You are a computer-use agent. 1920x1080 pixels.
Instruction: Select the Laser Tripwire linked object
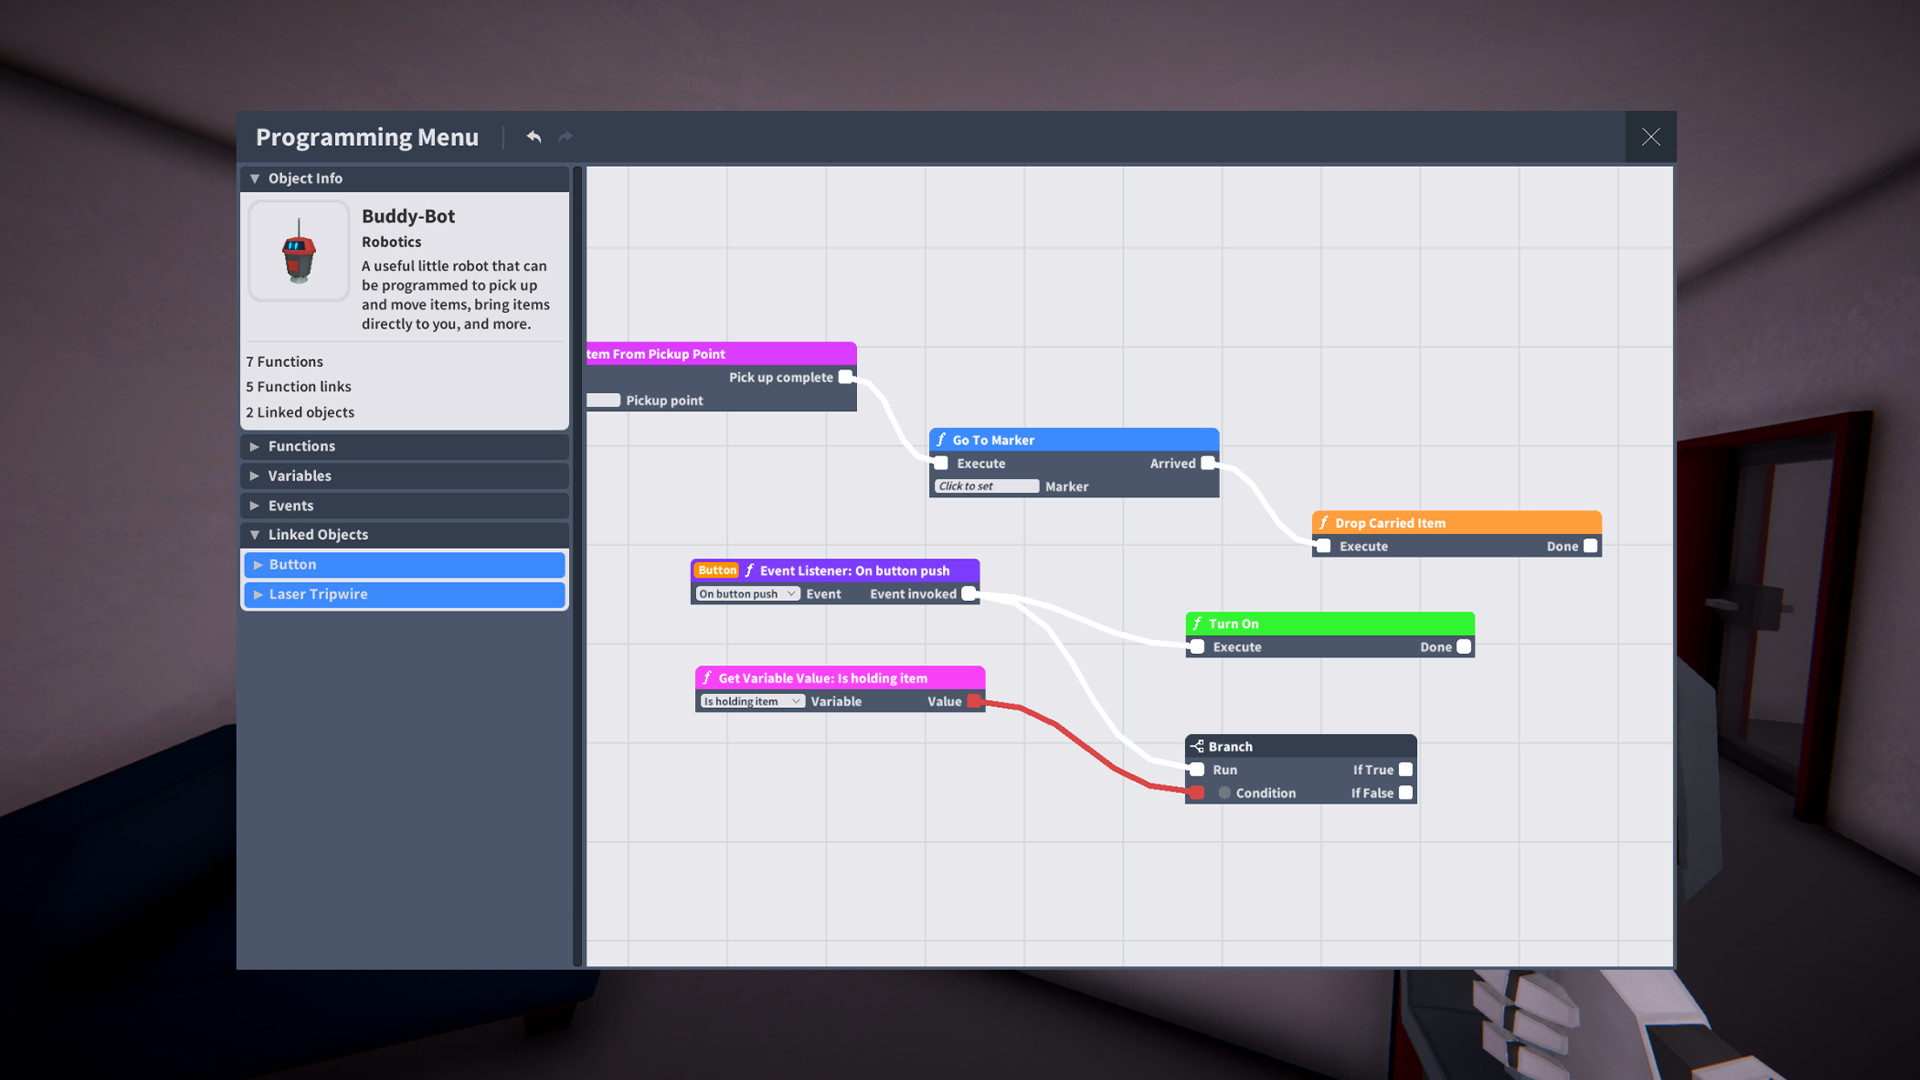click(404, 594)
